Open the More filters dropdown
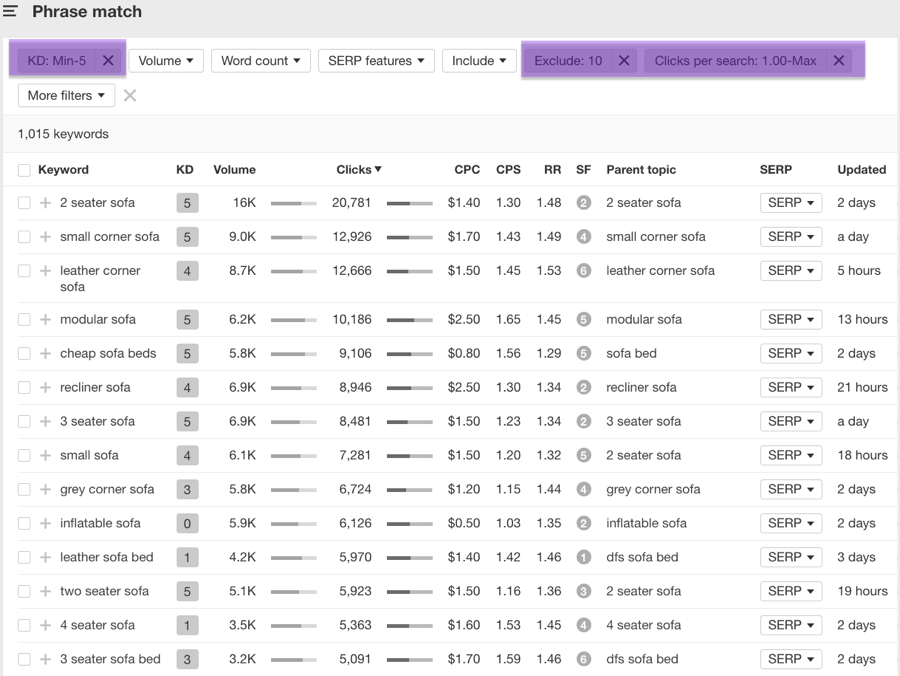900x676 pixels. pos(66,96)
